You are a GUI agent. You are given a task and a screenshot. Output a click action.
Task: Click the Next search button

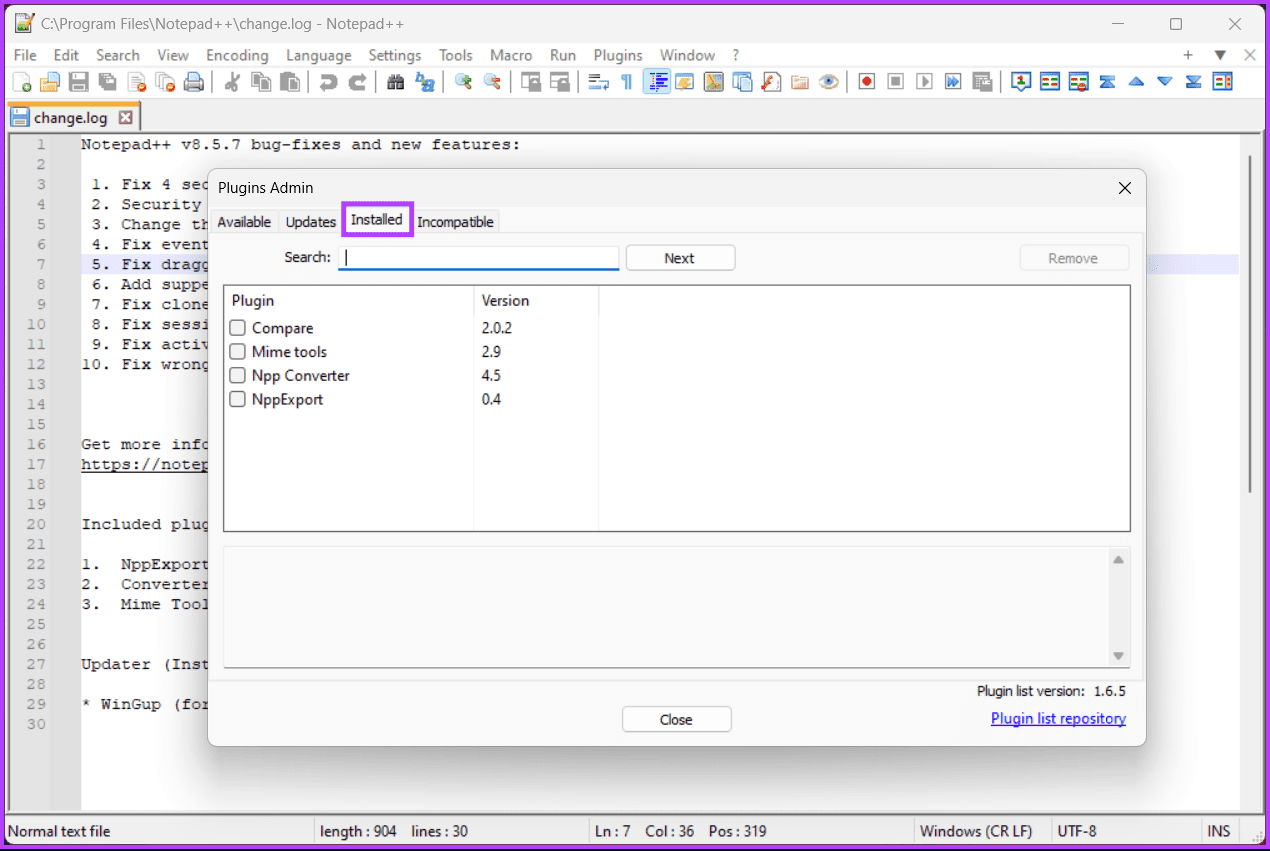tap(680, 257)
